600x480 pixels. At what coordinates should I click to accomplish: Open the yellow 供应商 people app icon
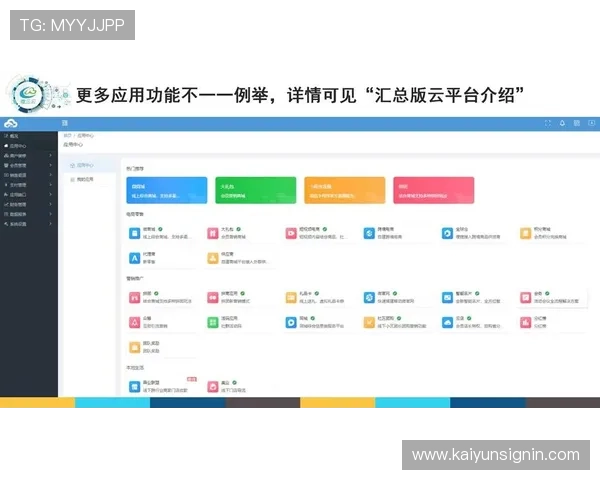(x=213, y=258)
